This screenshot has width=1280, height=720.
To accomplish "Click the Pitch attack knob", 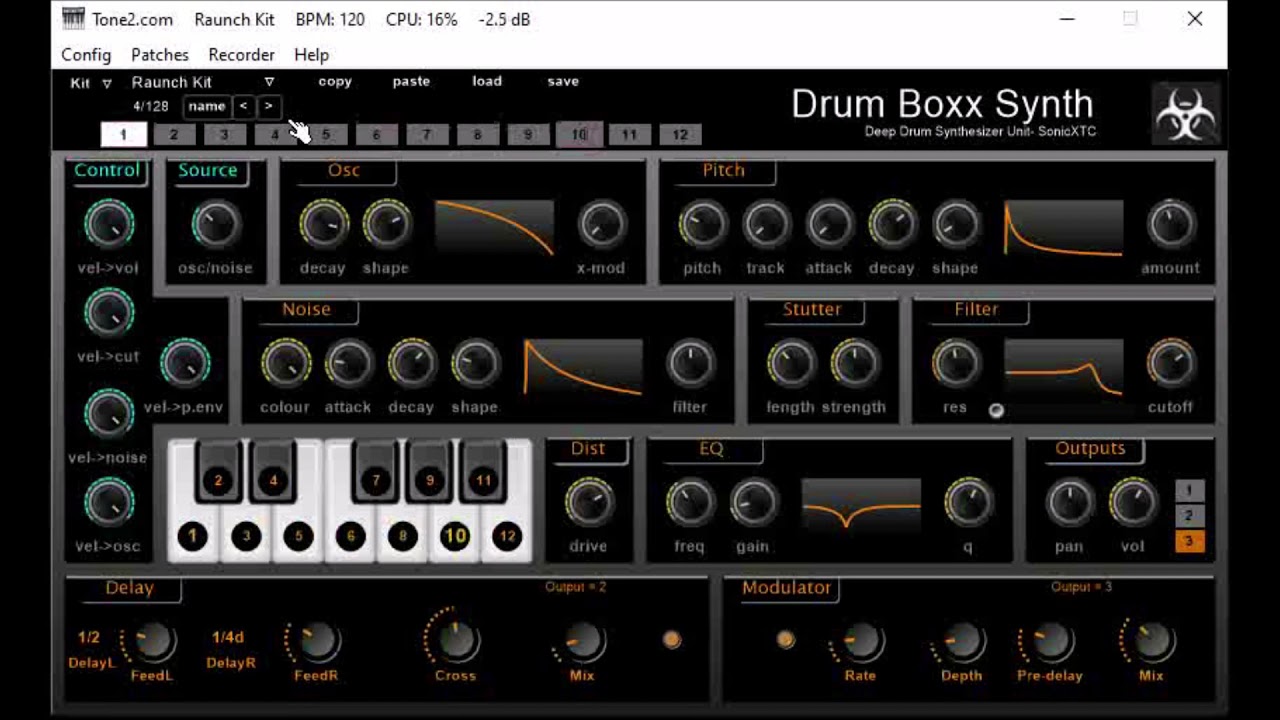I will point(828,224).
